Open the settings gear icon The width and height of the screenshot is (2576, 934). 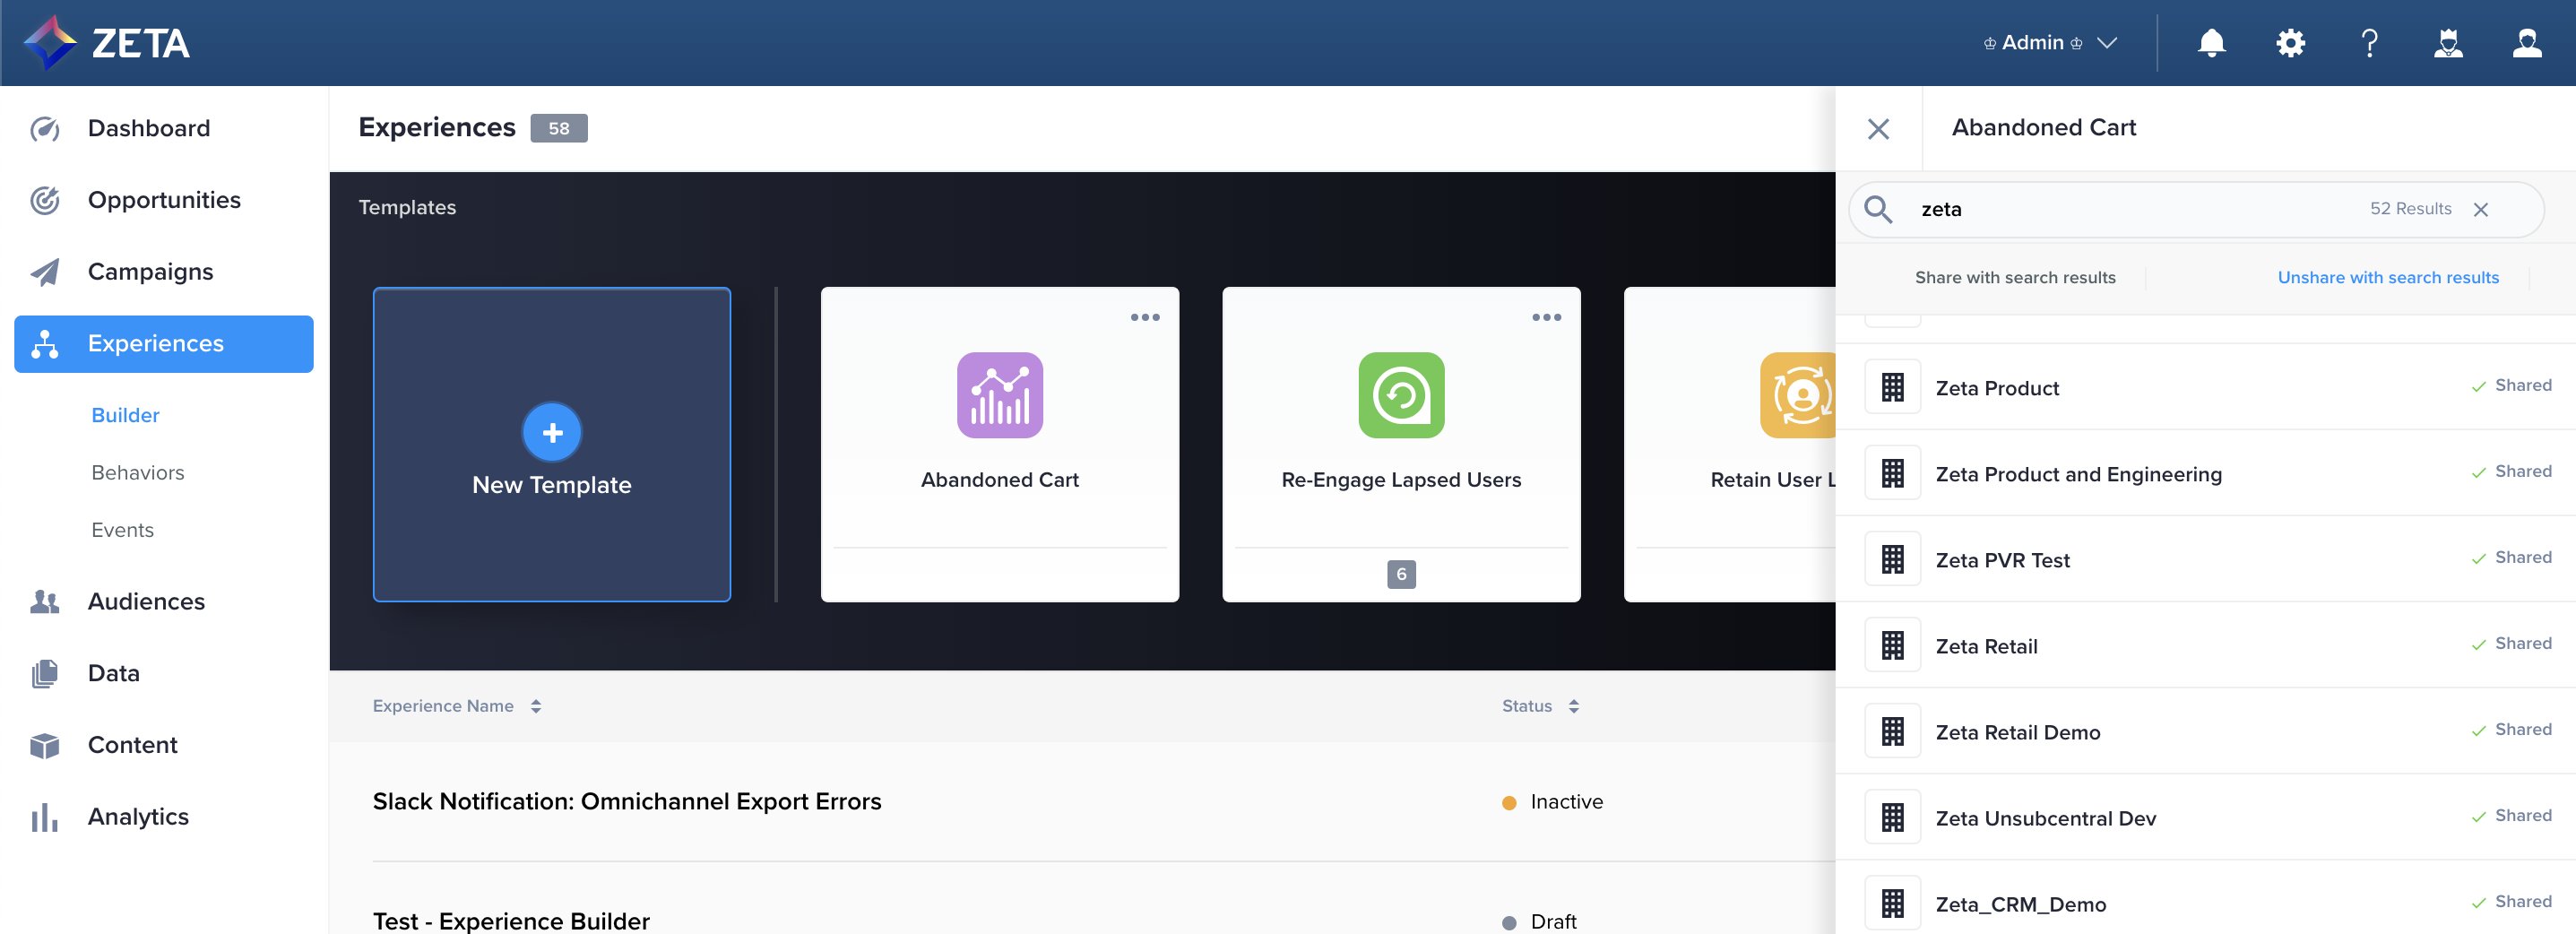point(2290,43)
